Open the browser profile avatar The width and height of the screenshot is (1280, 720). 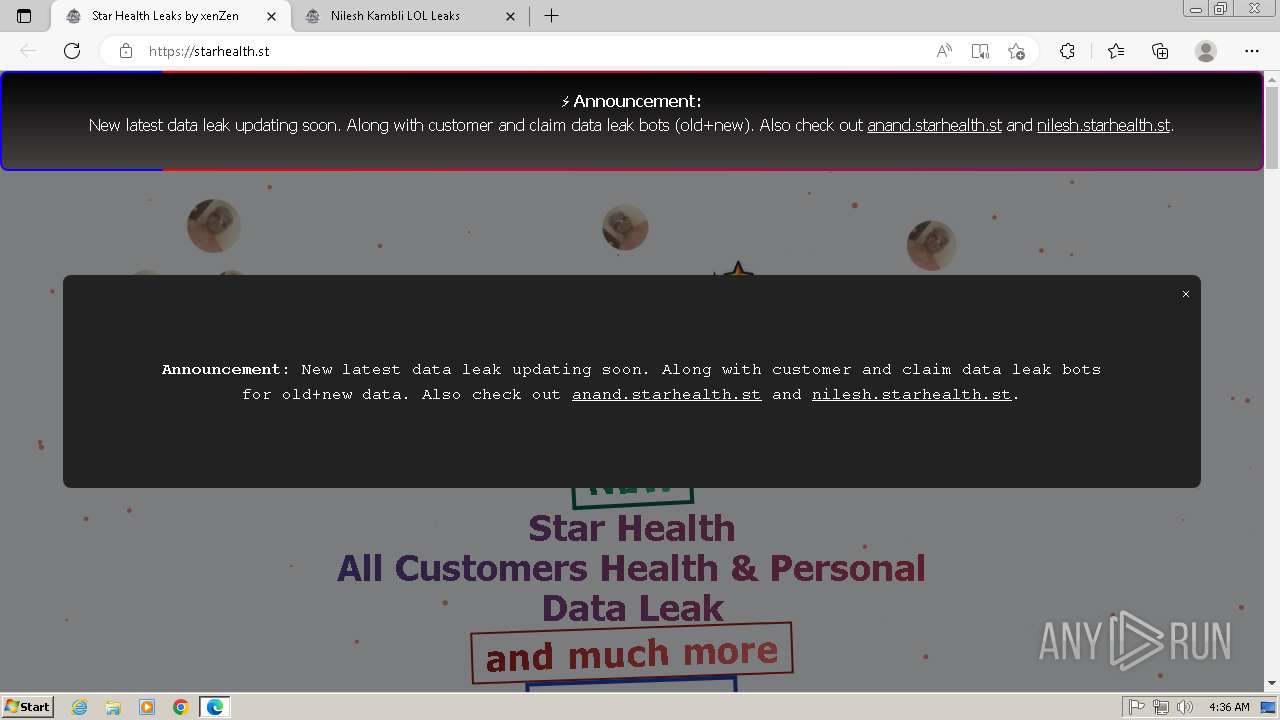click(x=1206, y=51)
